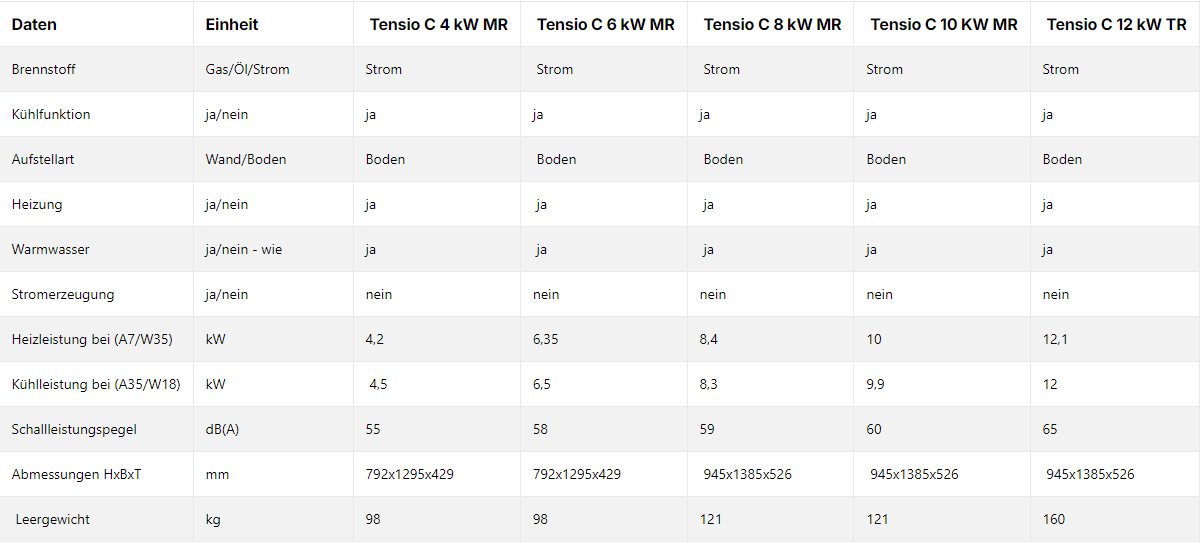Select the Tensio C 10 KW MR header

(943, 25)
